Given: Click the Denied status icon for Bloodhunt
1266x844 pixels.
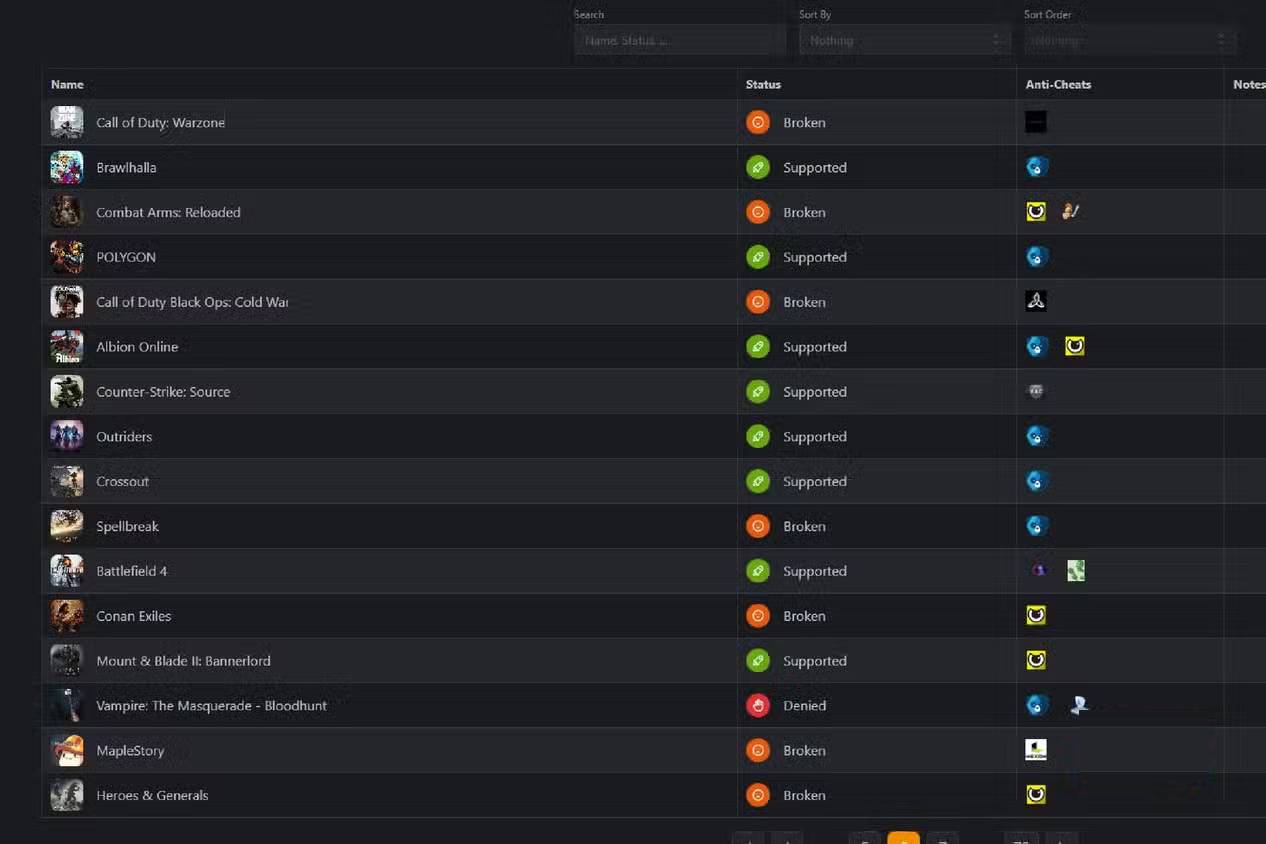Looking at the screenshot, I should (x=758, y=706).
